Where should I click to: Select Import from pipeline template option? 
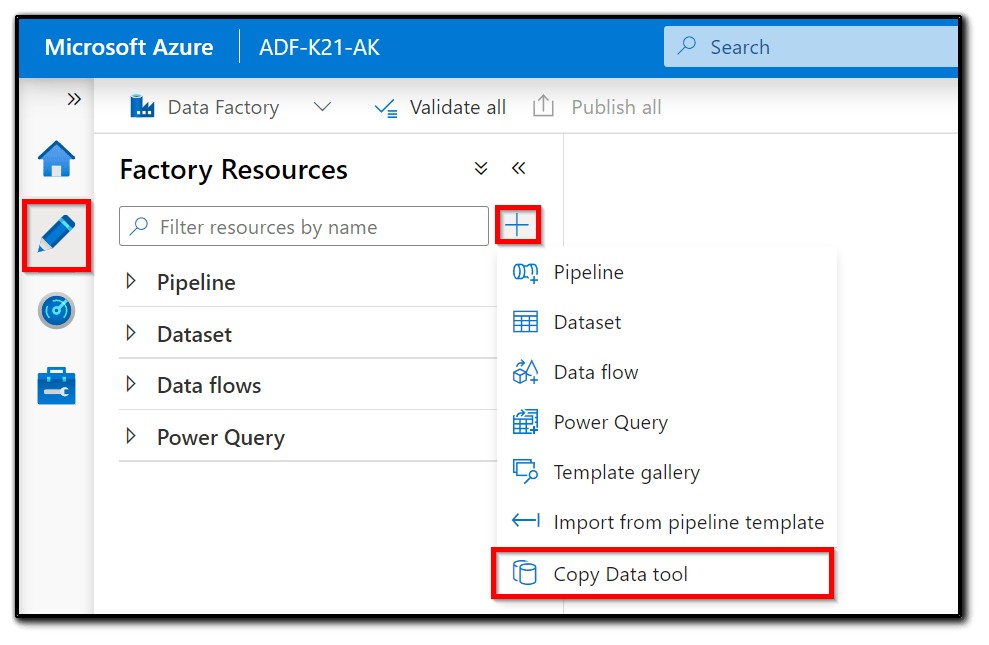pyautogui.click(x=689, y=522)
